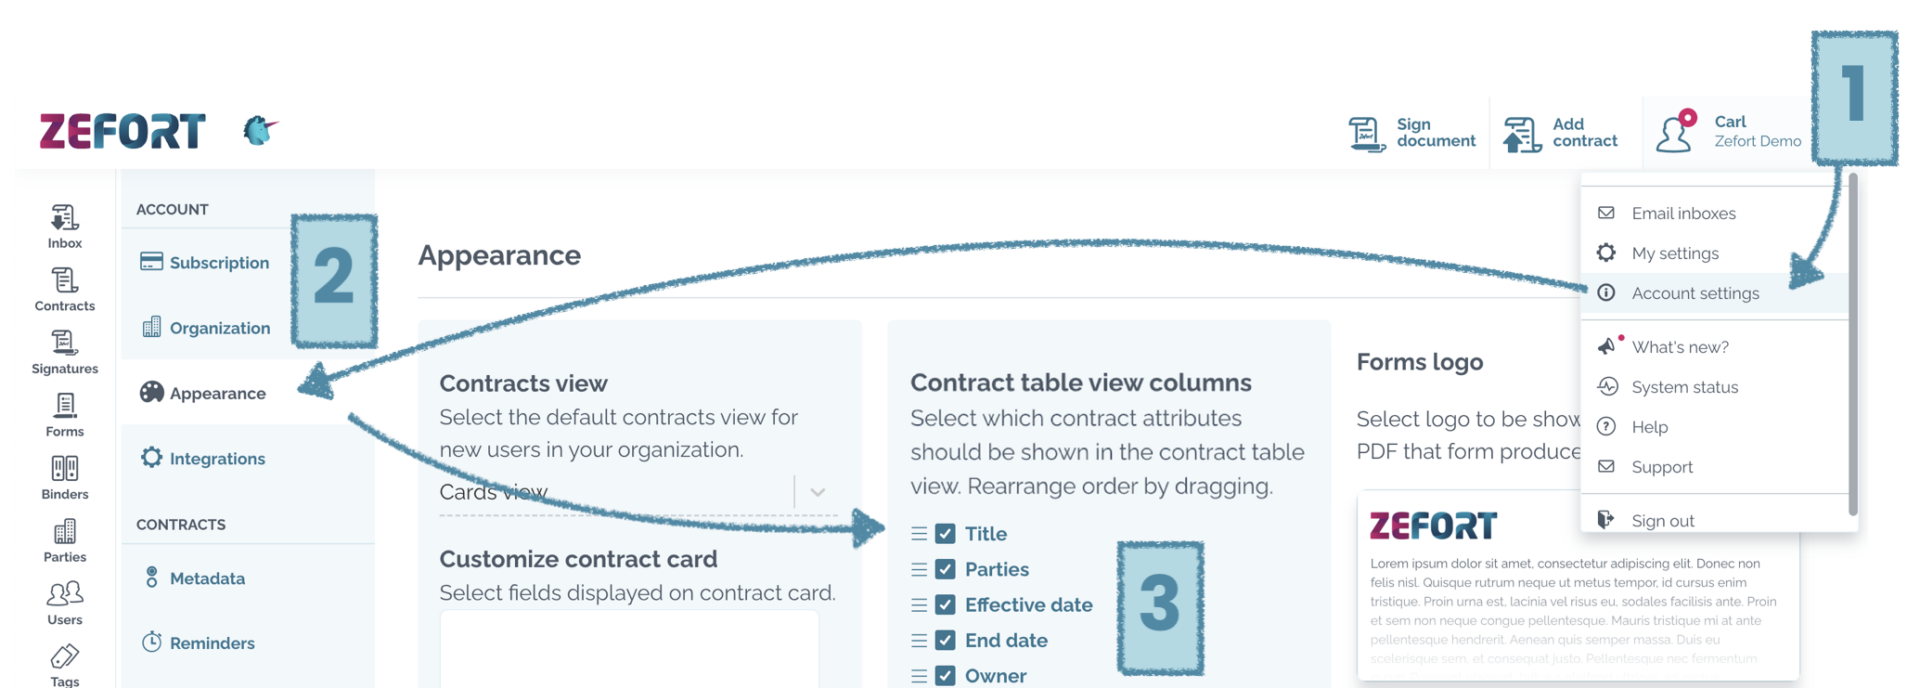Open the Signatures section

coord(63,350)
